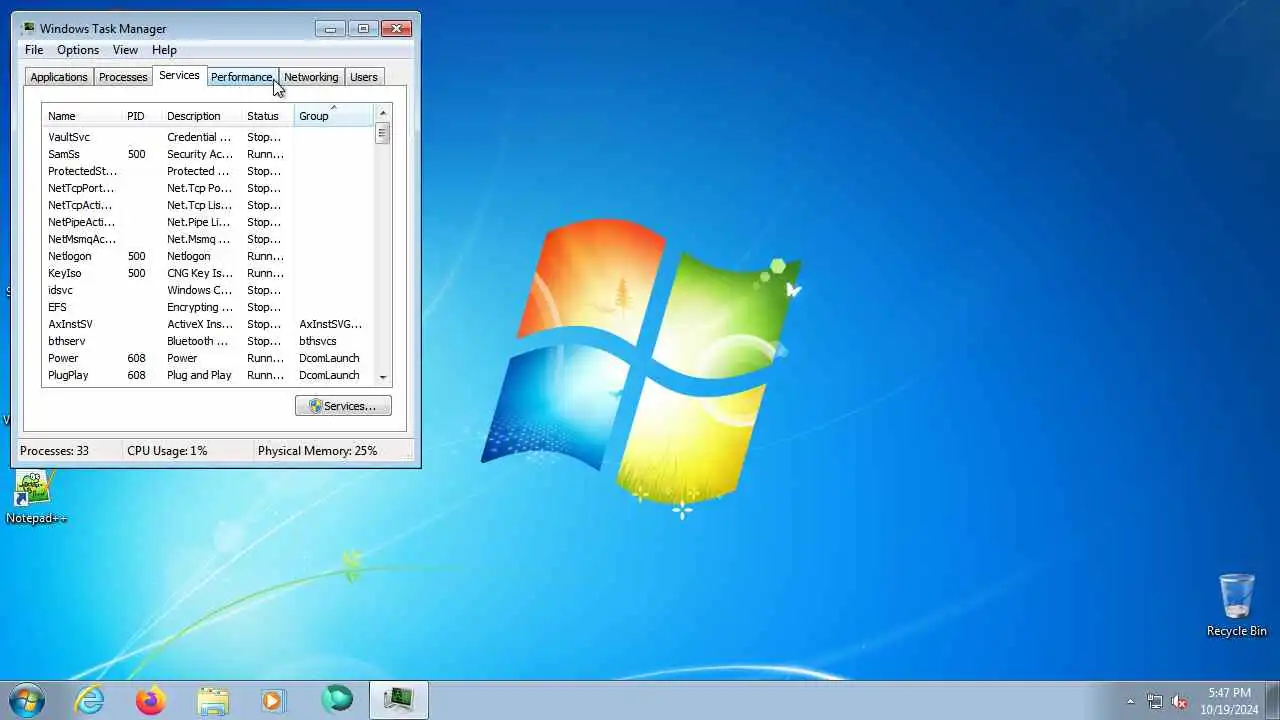This screenshot has width=1280, height=720.
Task: Select the bthserv service row
Action: (207, 341)
